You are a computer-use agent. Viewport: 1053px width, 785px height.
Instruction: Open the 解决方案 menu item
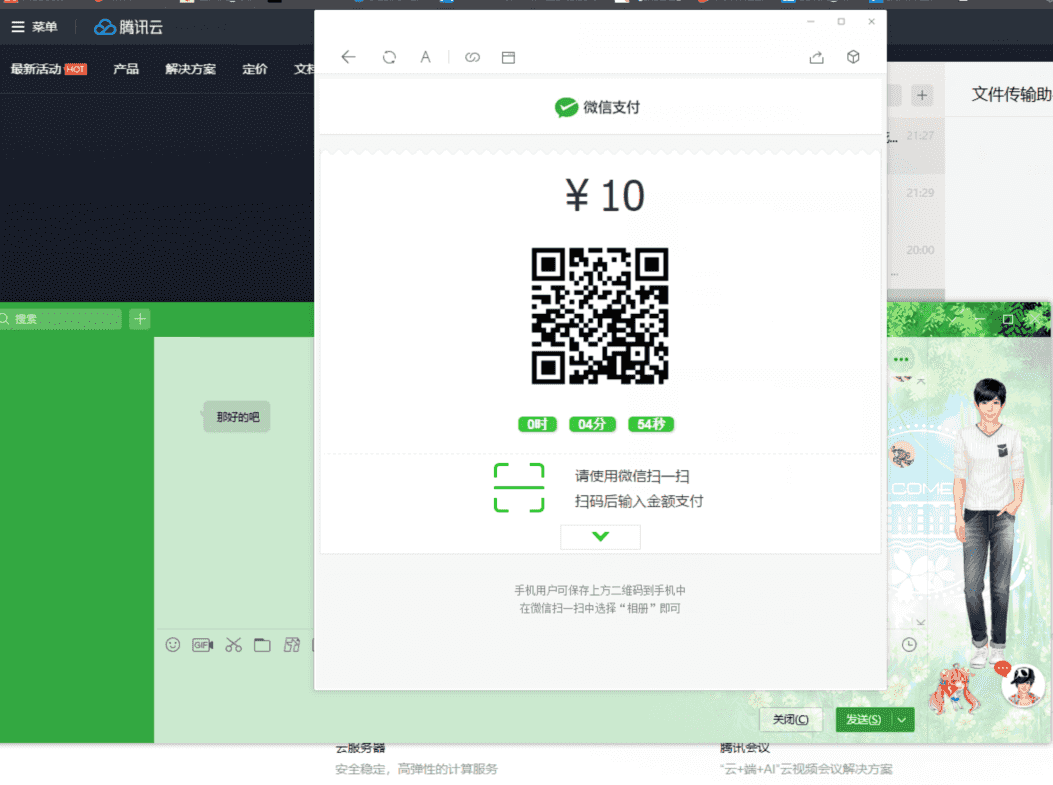(x=190, y=68)
